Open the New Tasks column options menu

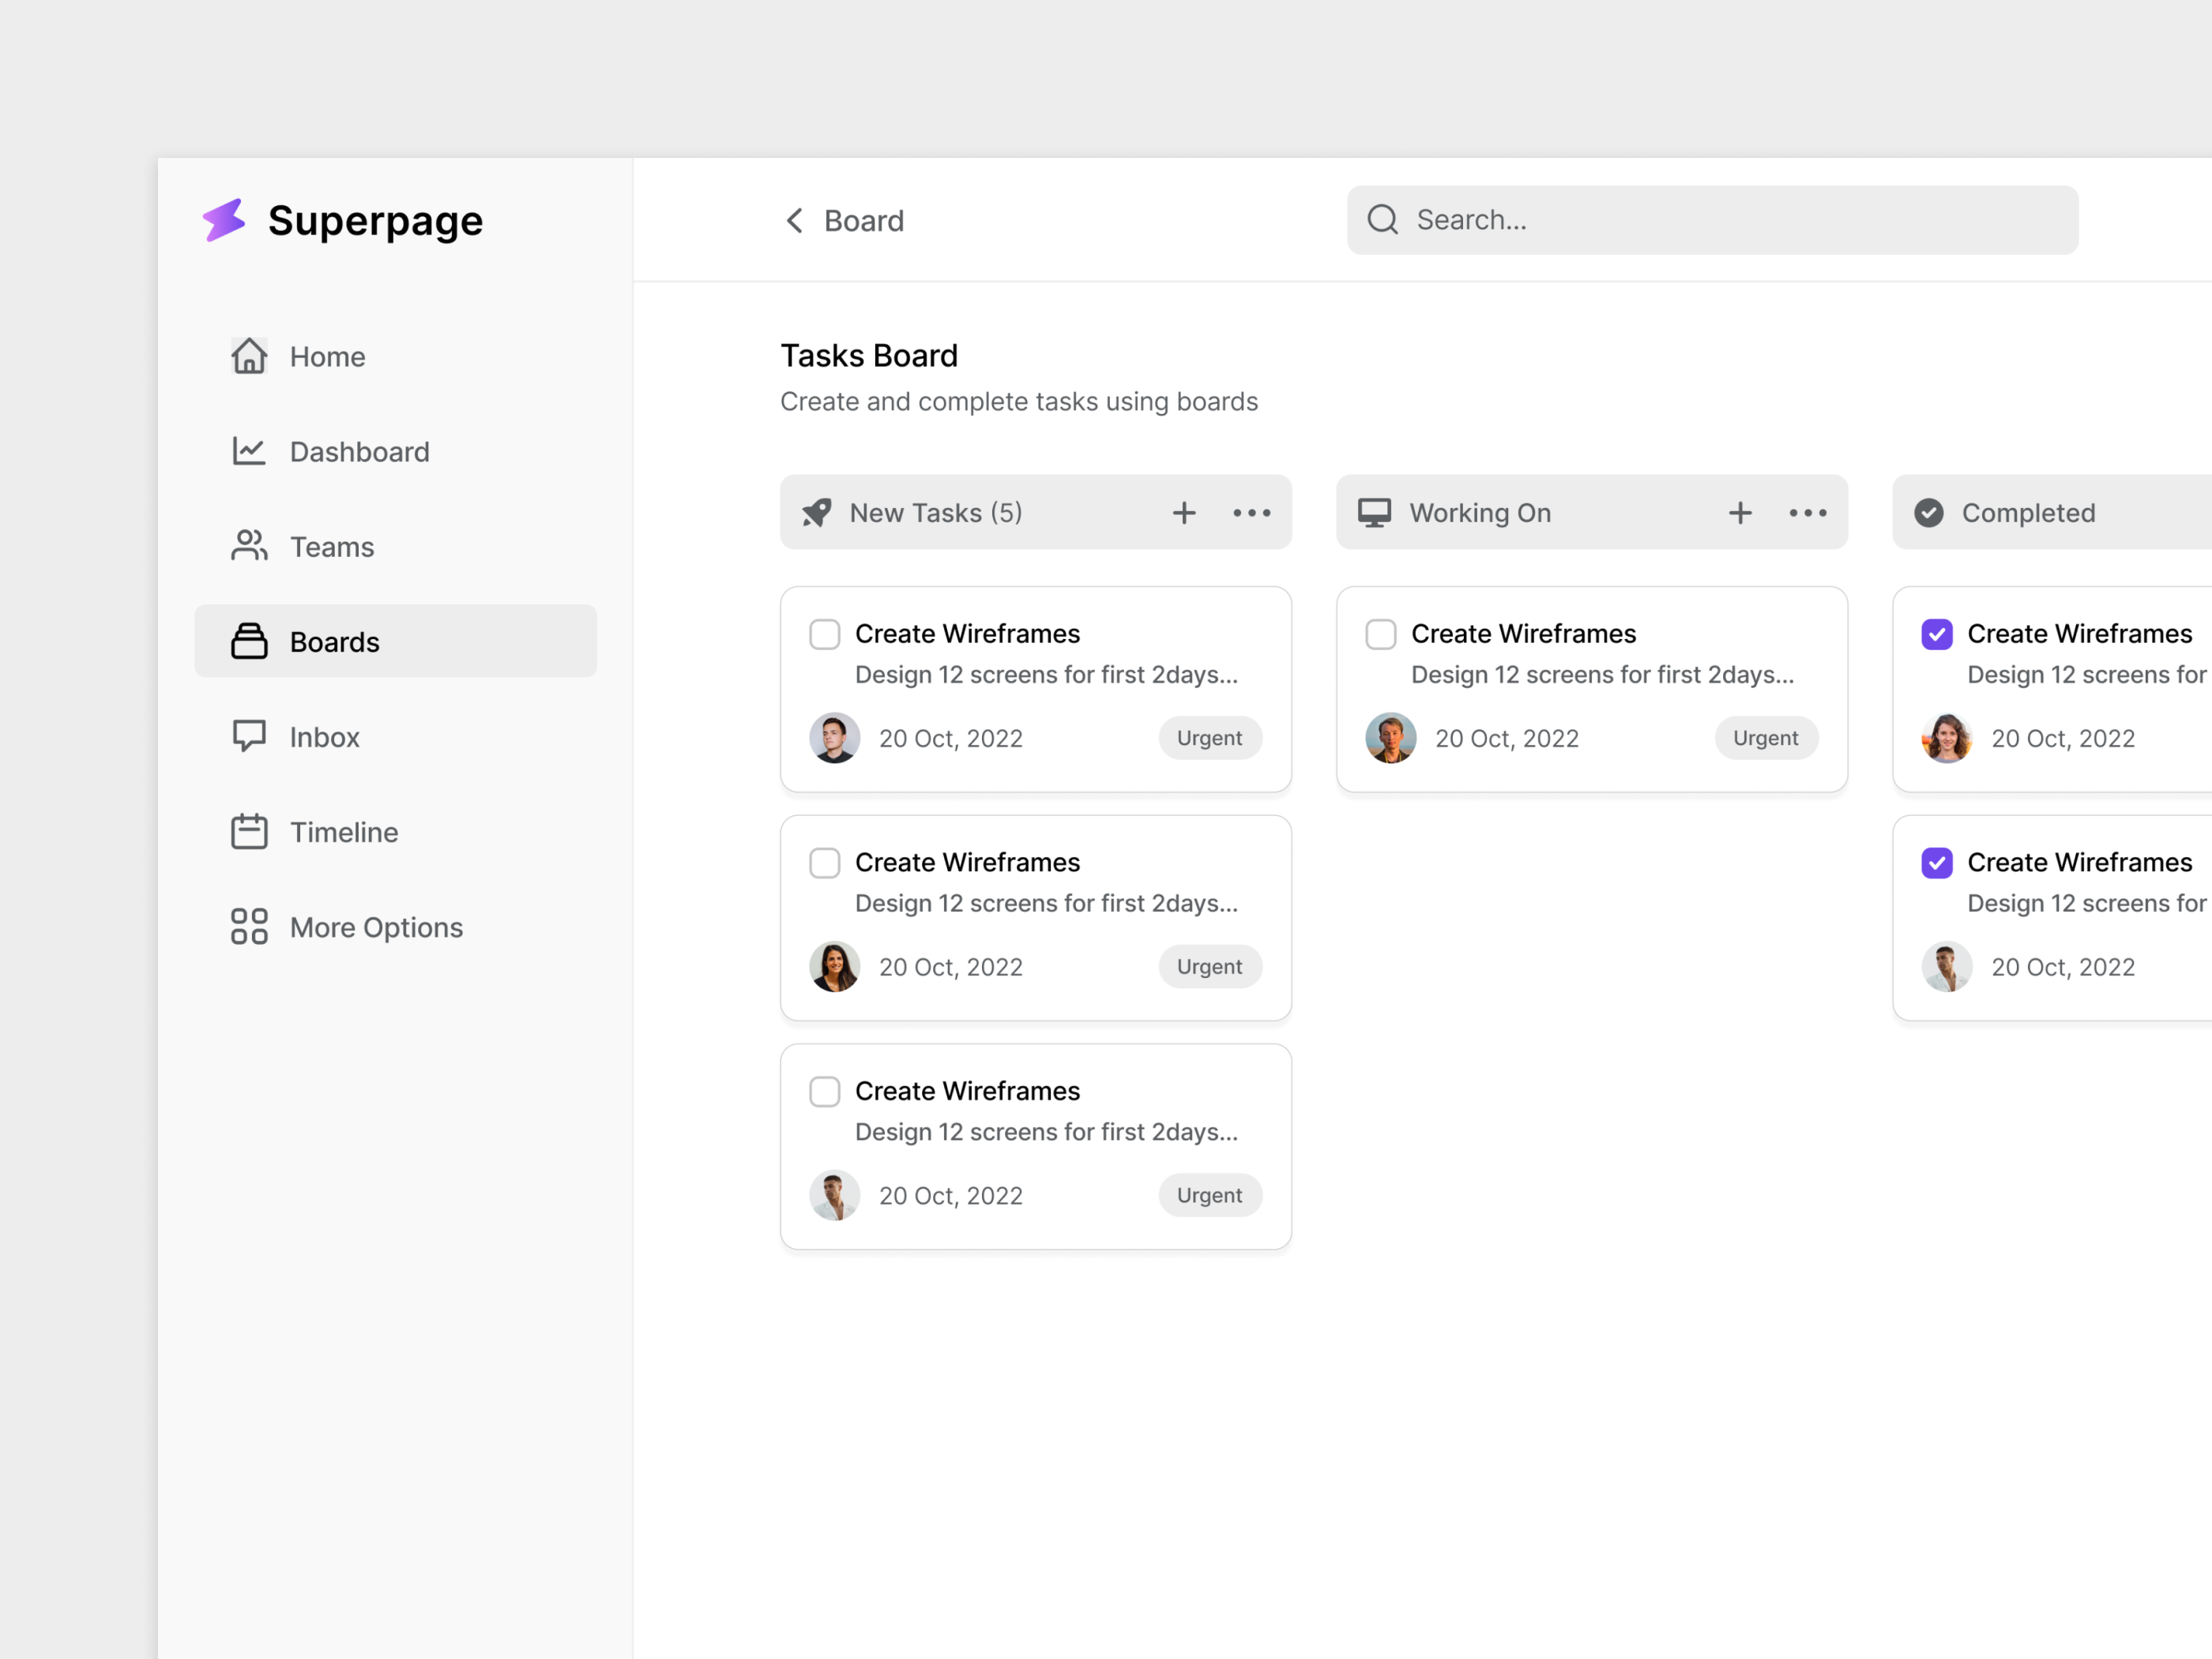click(1251, 512)
